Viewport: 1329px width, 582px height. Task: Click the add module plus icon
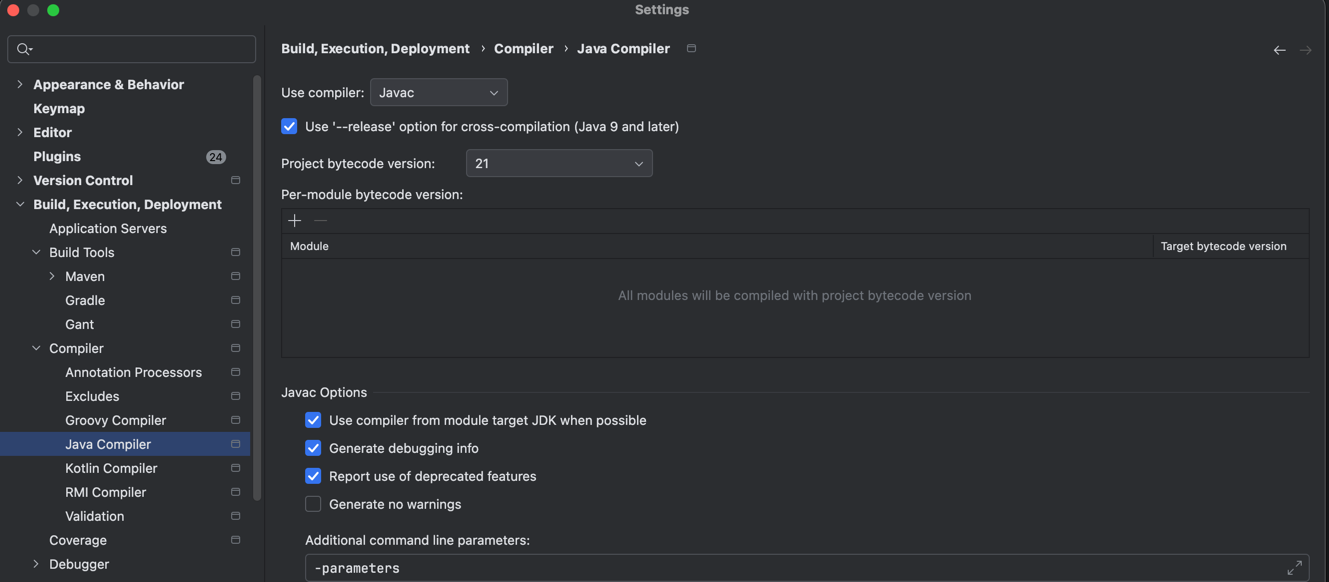pos(295,220)
